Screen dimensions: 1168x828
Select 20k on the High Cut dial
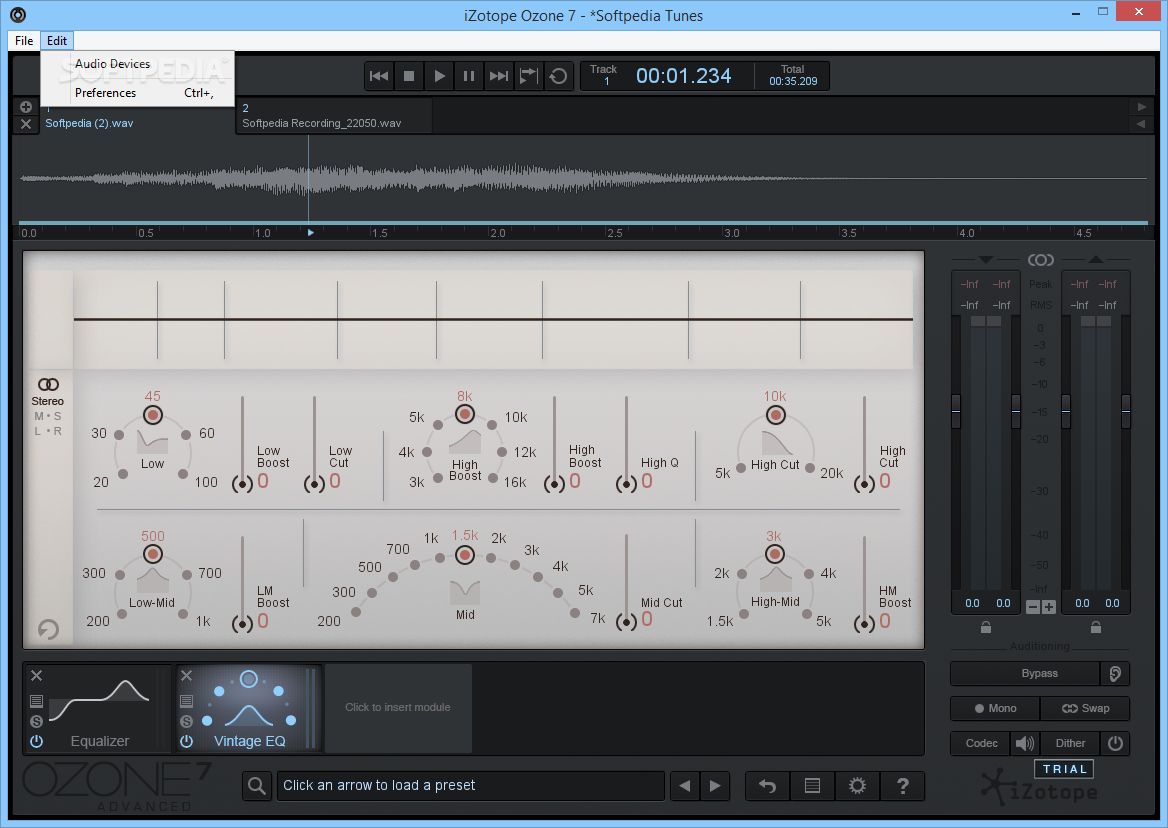tap(810, 468)
